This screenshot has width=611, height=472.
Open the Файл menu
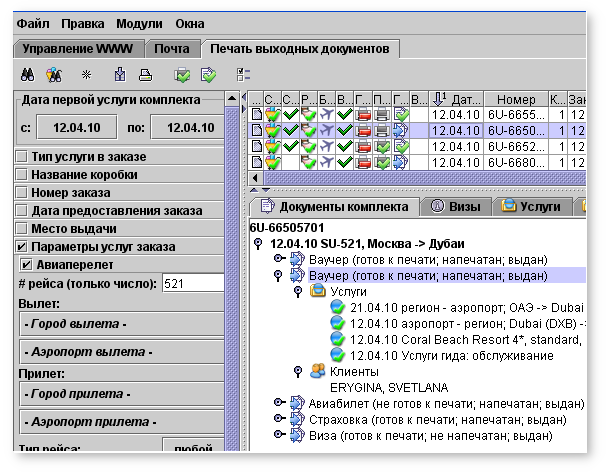[33, 22]
